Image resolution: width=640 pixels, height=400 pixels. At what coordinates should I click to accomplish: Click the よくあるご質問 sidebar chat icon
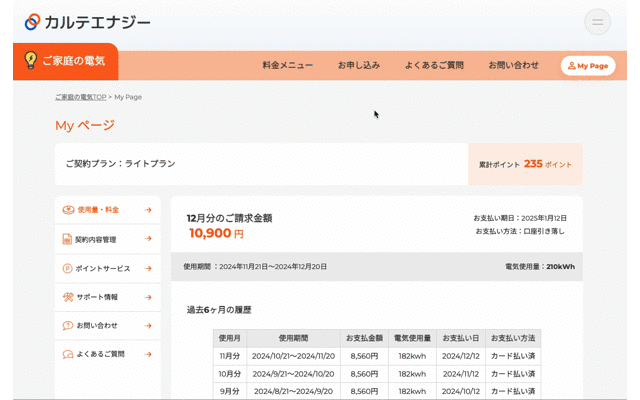[68, 354]
